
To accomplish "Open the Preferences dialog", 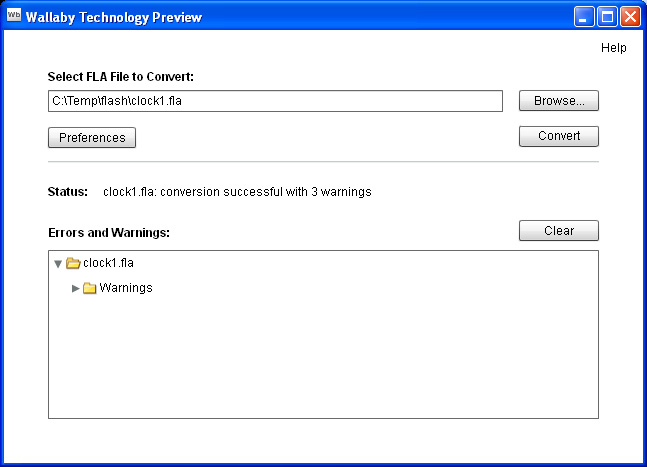I will (x=92, y=137).
